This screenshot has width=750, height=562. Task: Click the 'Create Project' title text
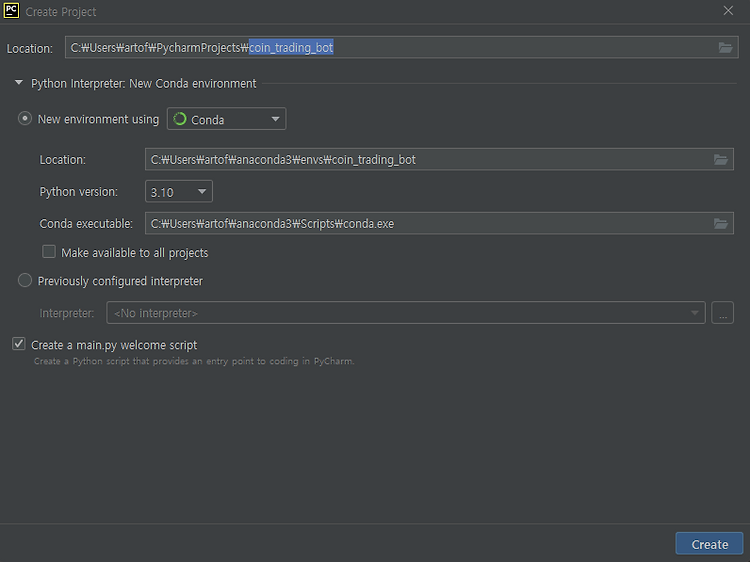tap(61, 11)
